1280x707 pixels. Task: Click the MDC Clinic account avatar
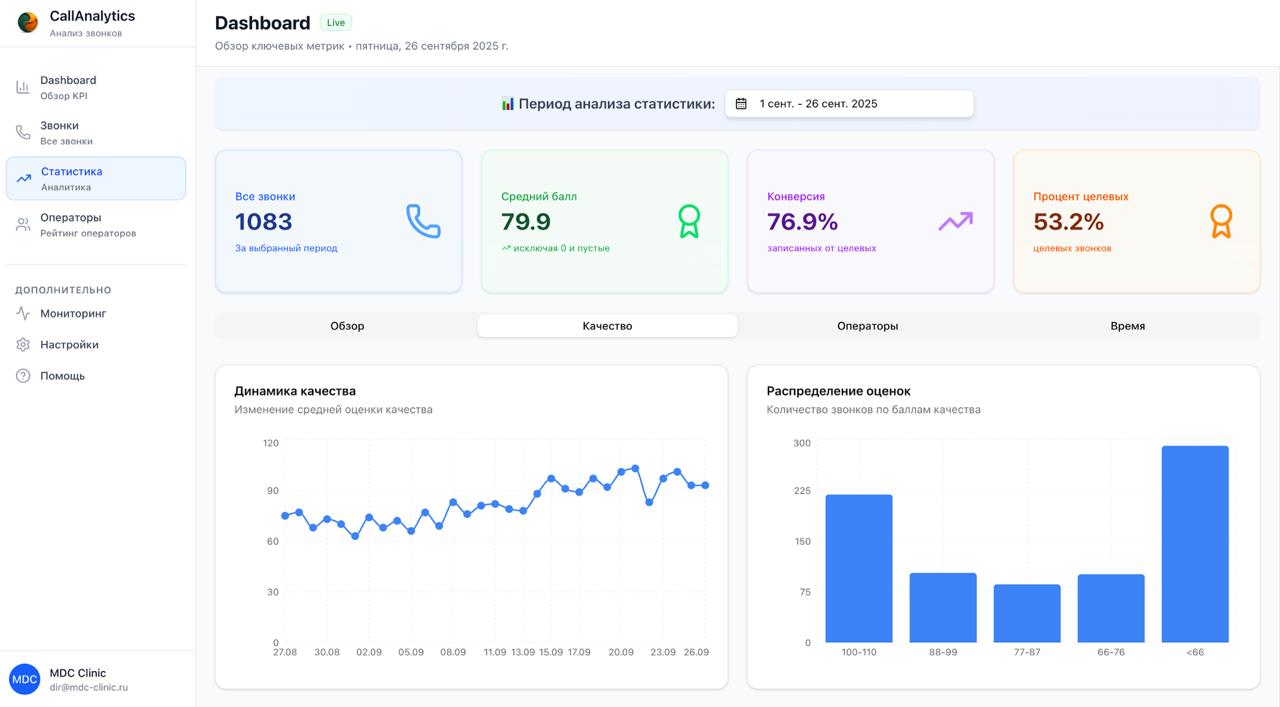pos(24,680)
